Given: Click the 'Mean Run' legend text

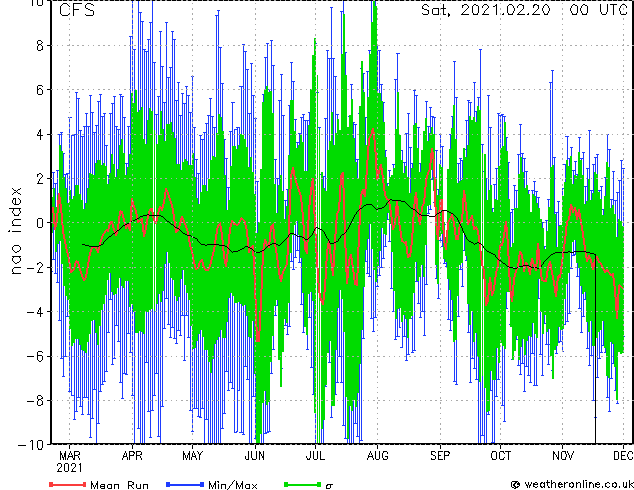Looking at the screenshot, I should click(x=119, y=485).
